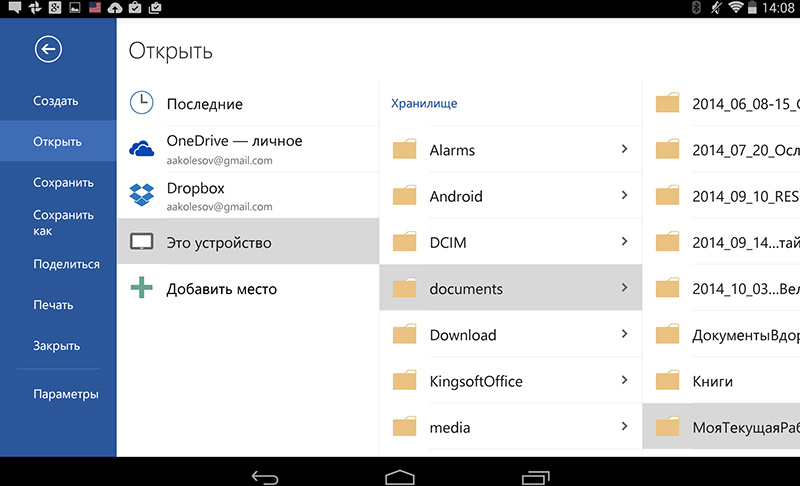Viewport: 800px width, 486px height.
Task: Tap Печать in the sidebar menu
Action: click(x=54, y=305)
